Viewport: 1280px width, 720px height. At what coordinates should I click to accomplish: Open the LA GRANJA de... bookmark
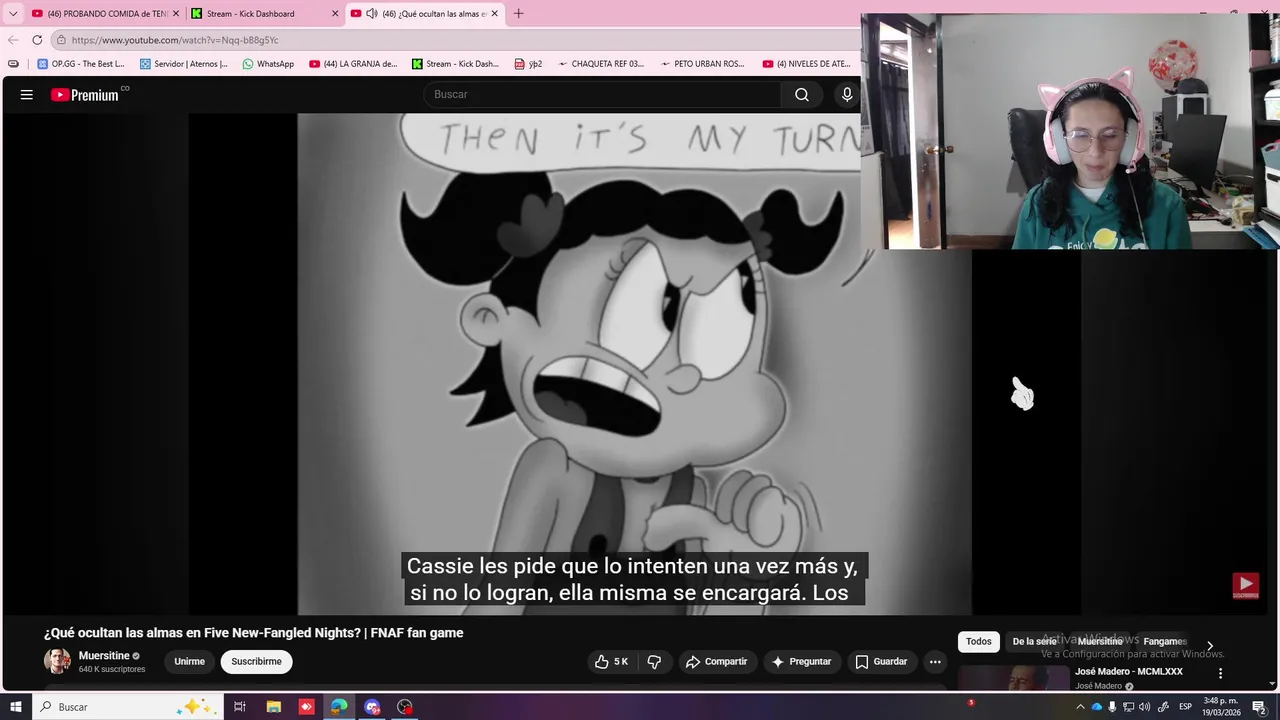[353, 64]
